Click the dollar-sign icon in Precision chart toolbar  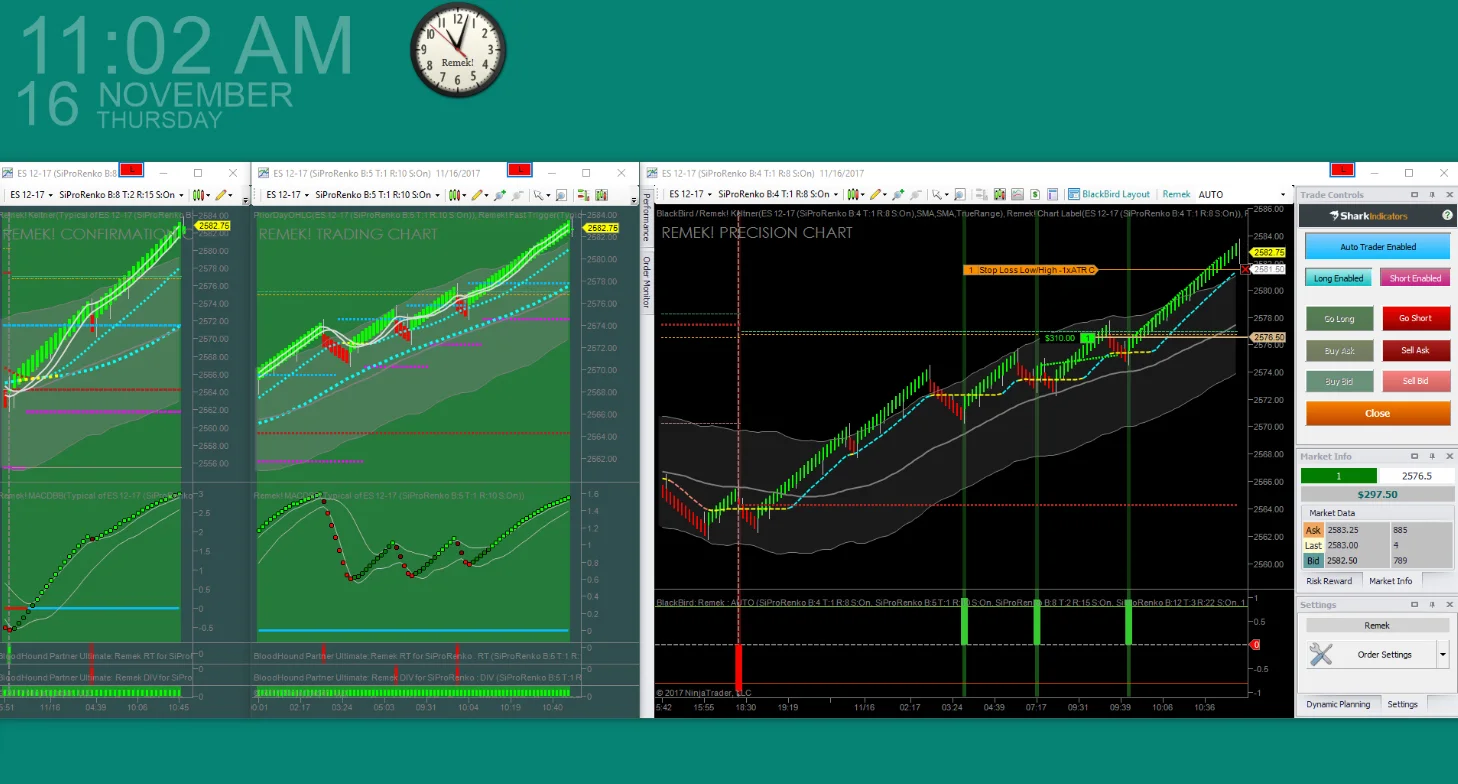pyautogui.click(x=1035, y=195)
